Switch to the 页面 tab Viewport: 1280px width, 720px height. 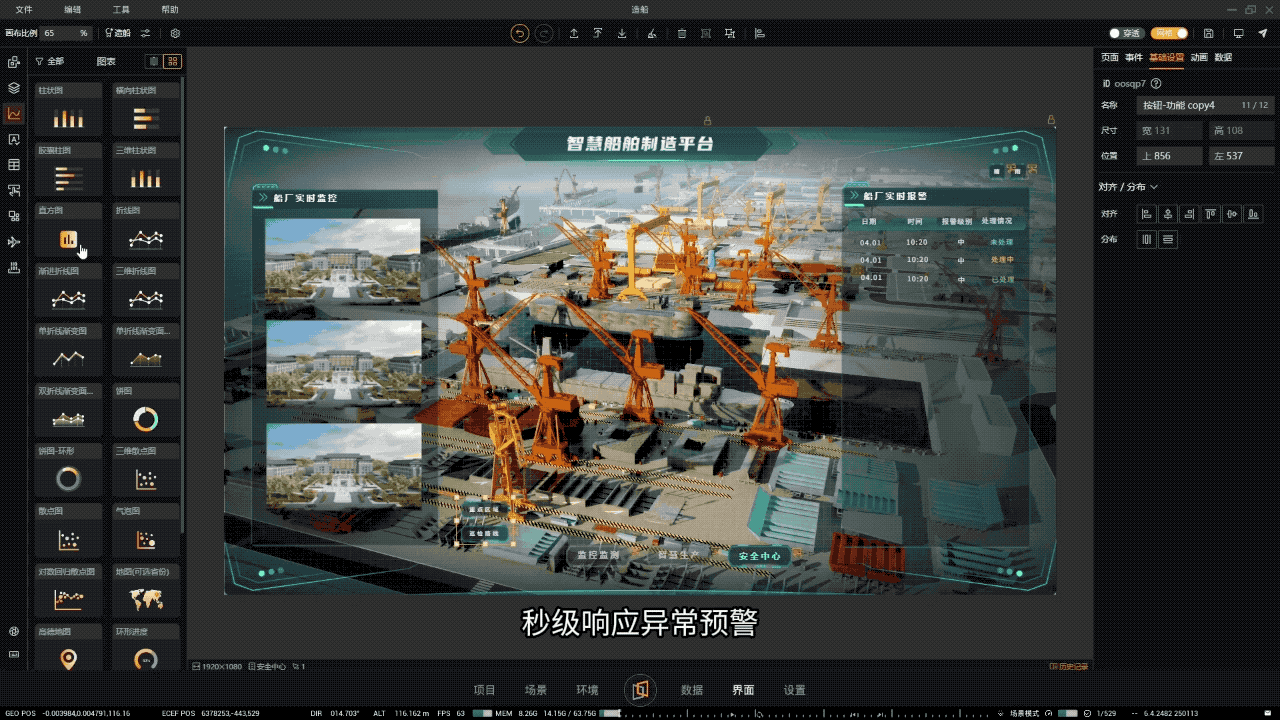coord(1109,57)
